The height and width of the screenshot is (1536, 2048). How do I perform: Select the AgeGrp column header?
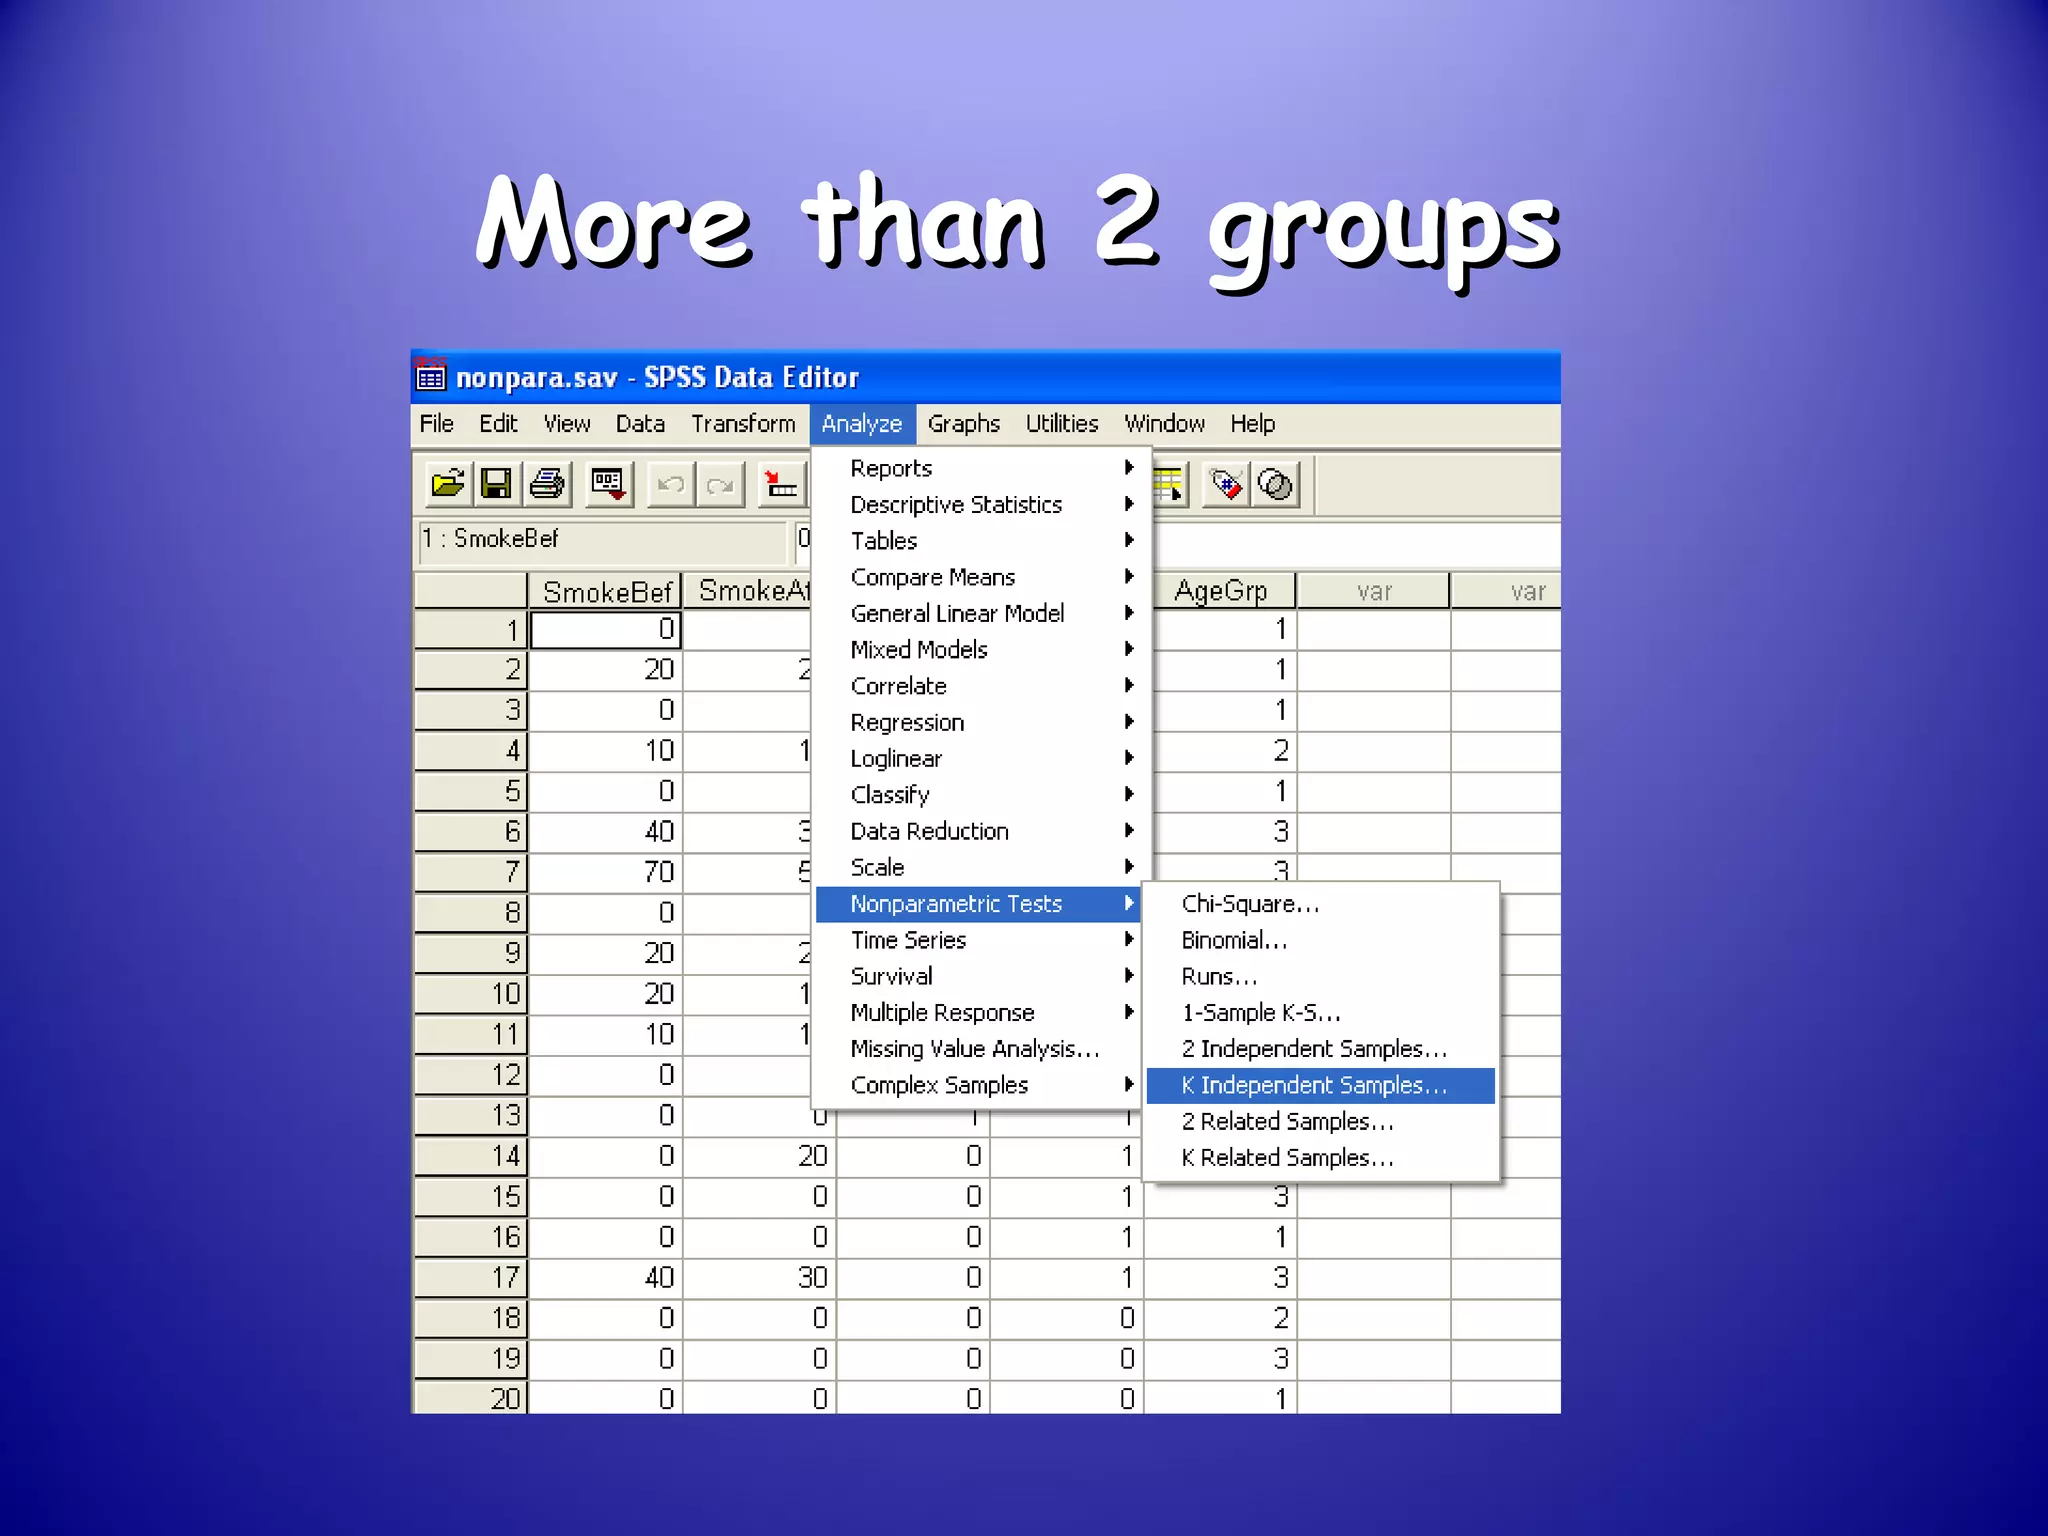1224,591
